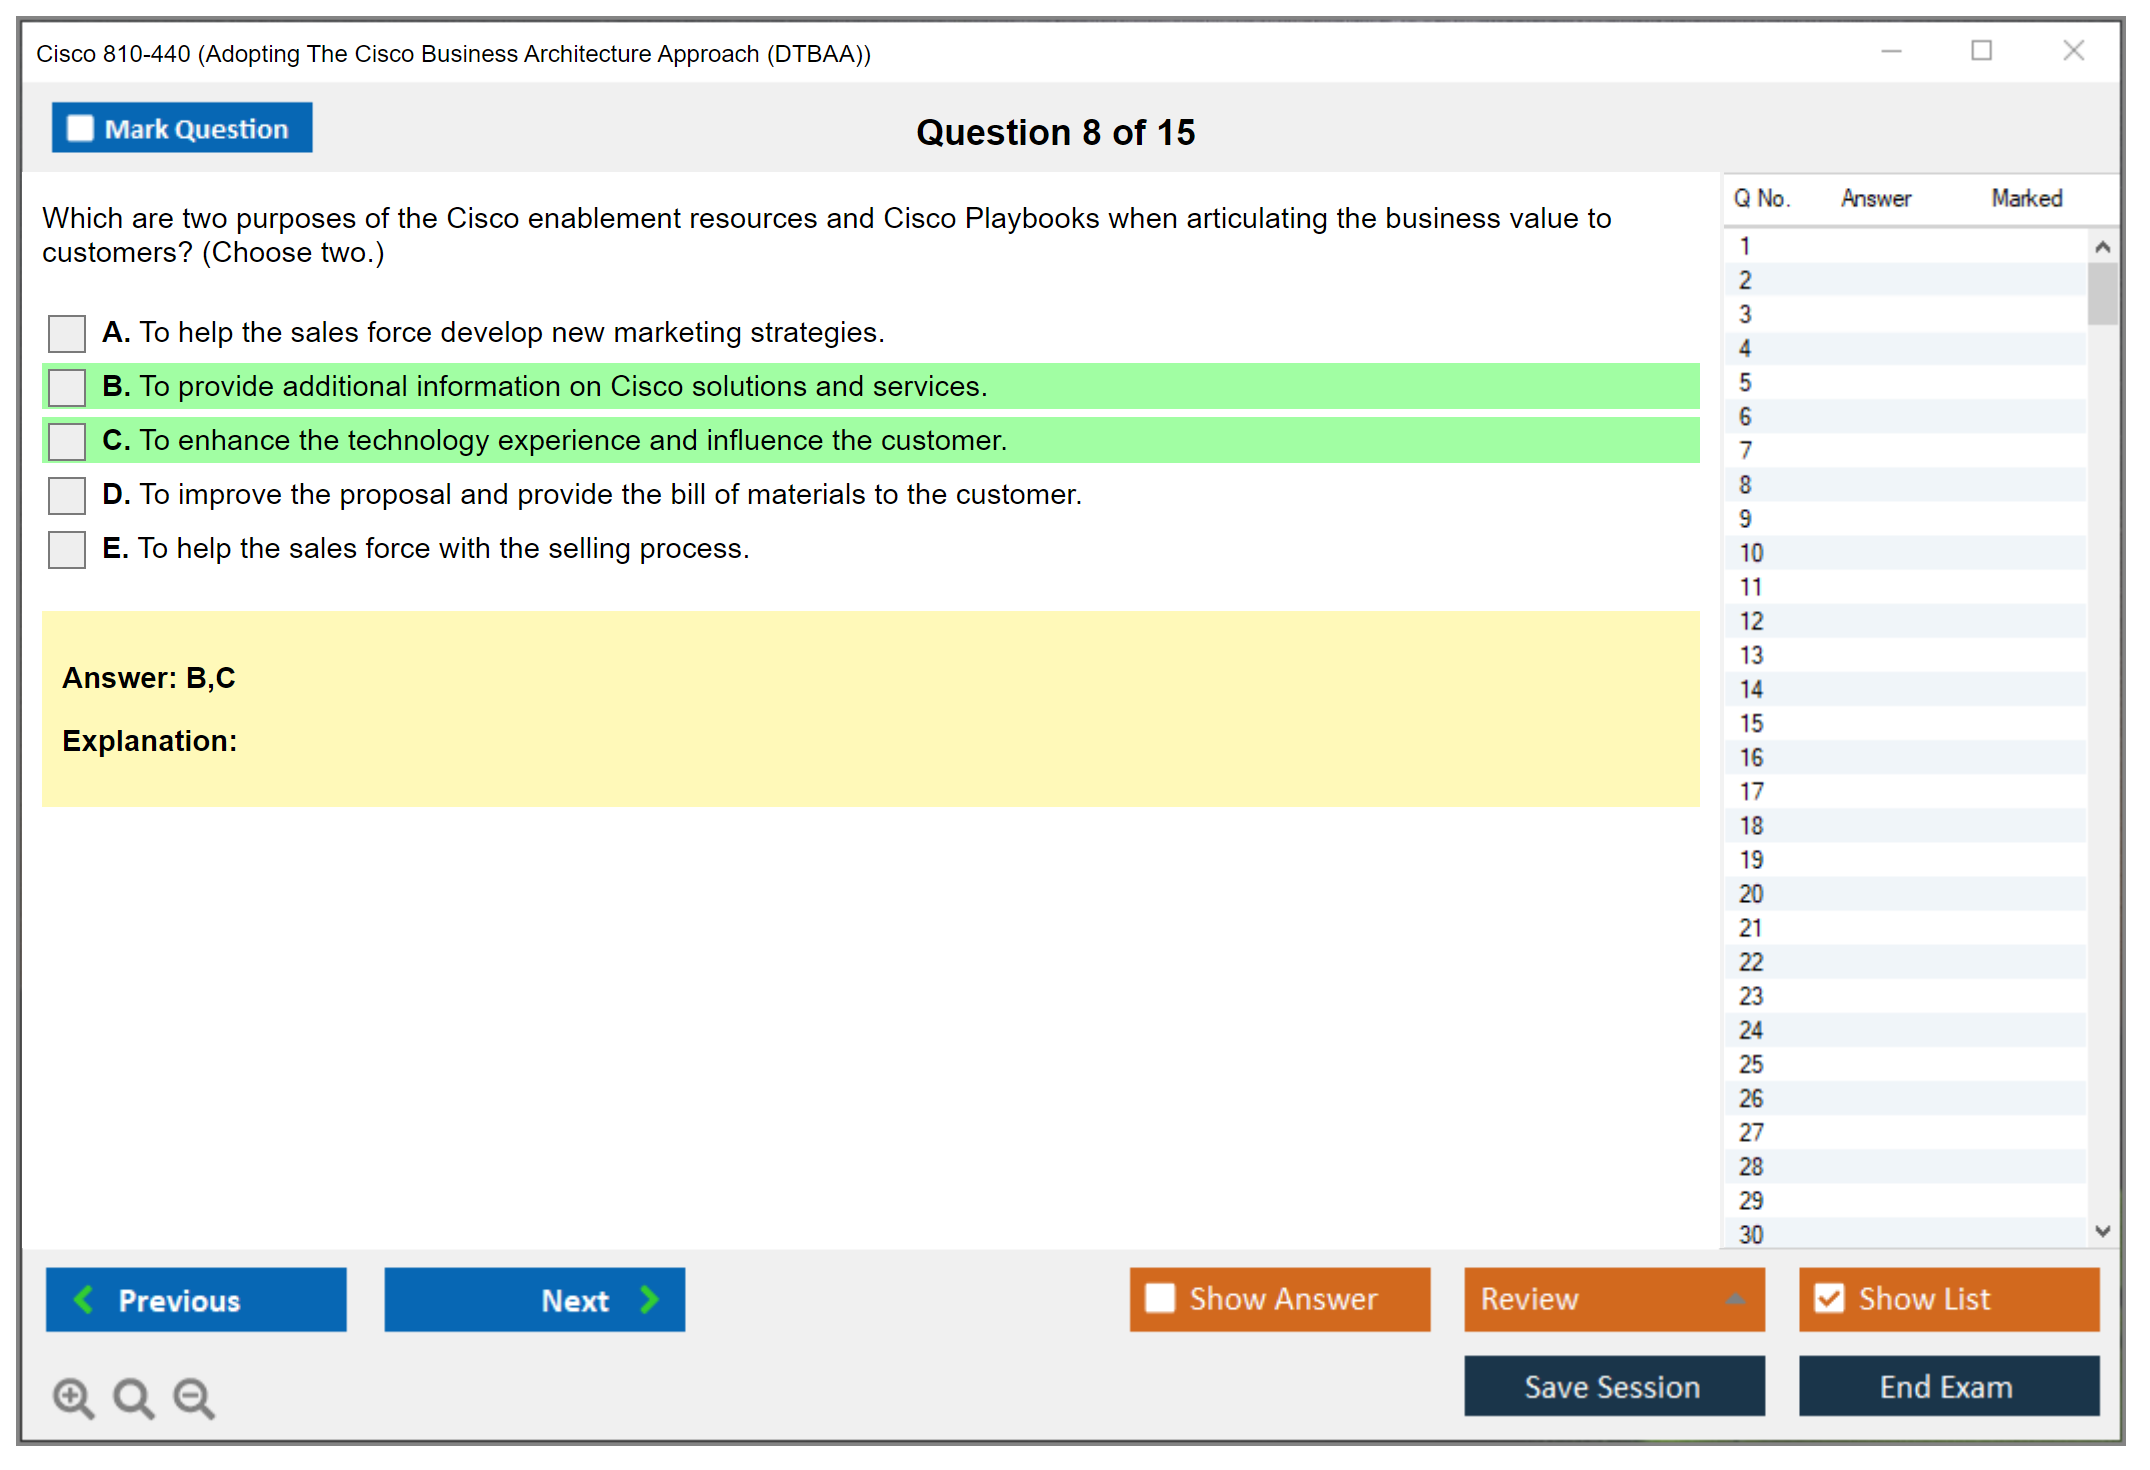Tick checkbox for option E selling process
Screen dimensions: 2150x1470
click(67, 549)
